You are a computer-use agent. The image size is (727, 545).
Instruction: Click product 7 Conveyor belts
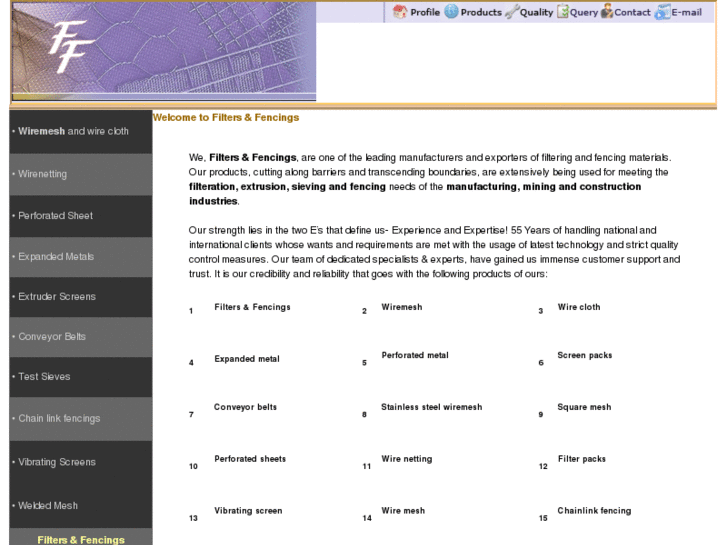[x=245, y=407]
